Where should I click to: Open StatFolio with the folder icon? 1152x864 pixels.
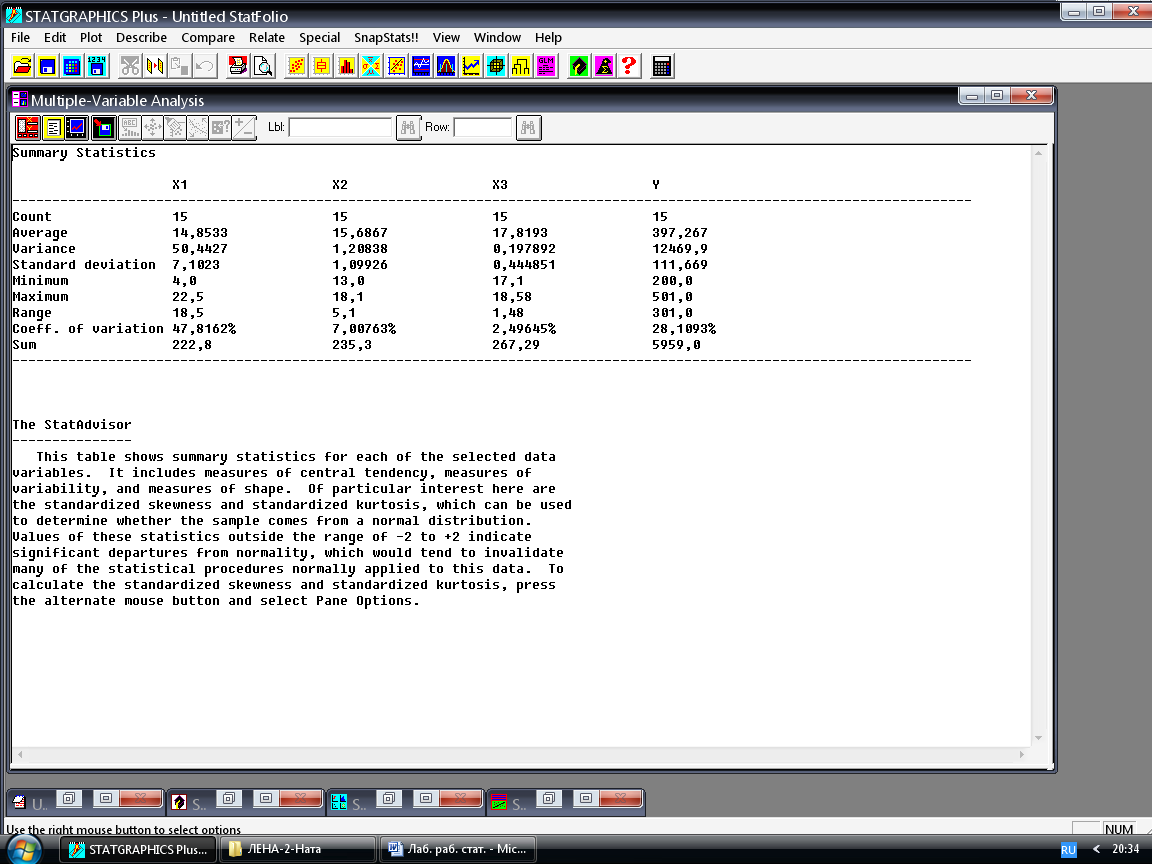click(23, 66)
